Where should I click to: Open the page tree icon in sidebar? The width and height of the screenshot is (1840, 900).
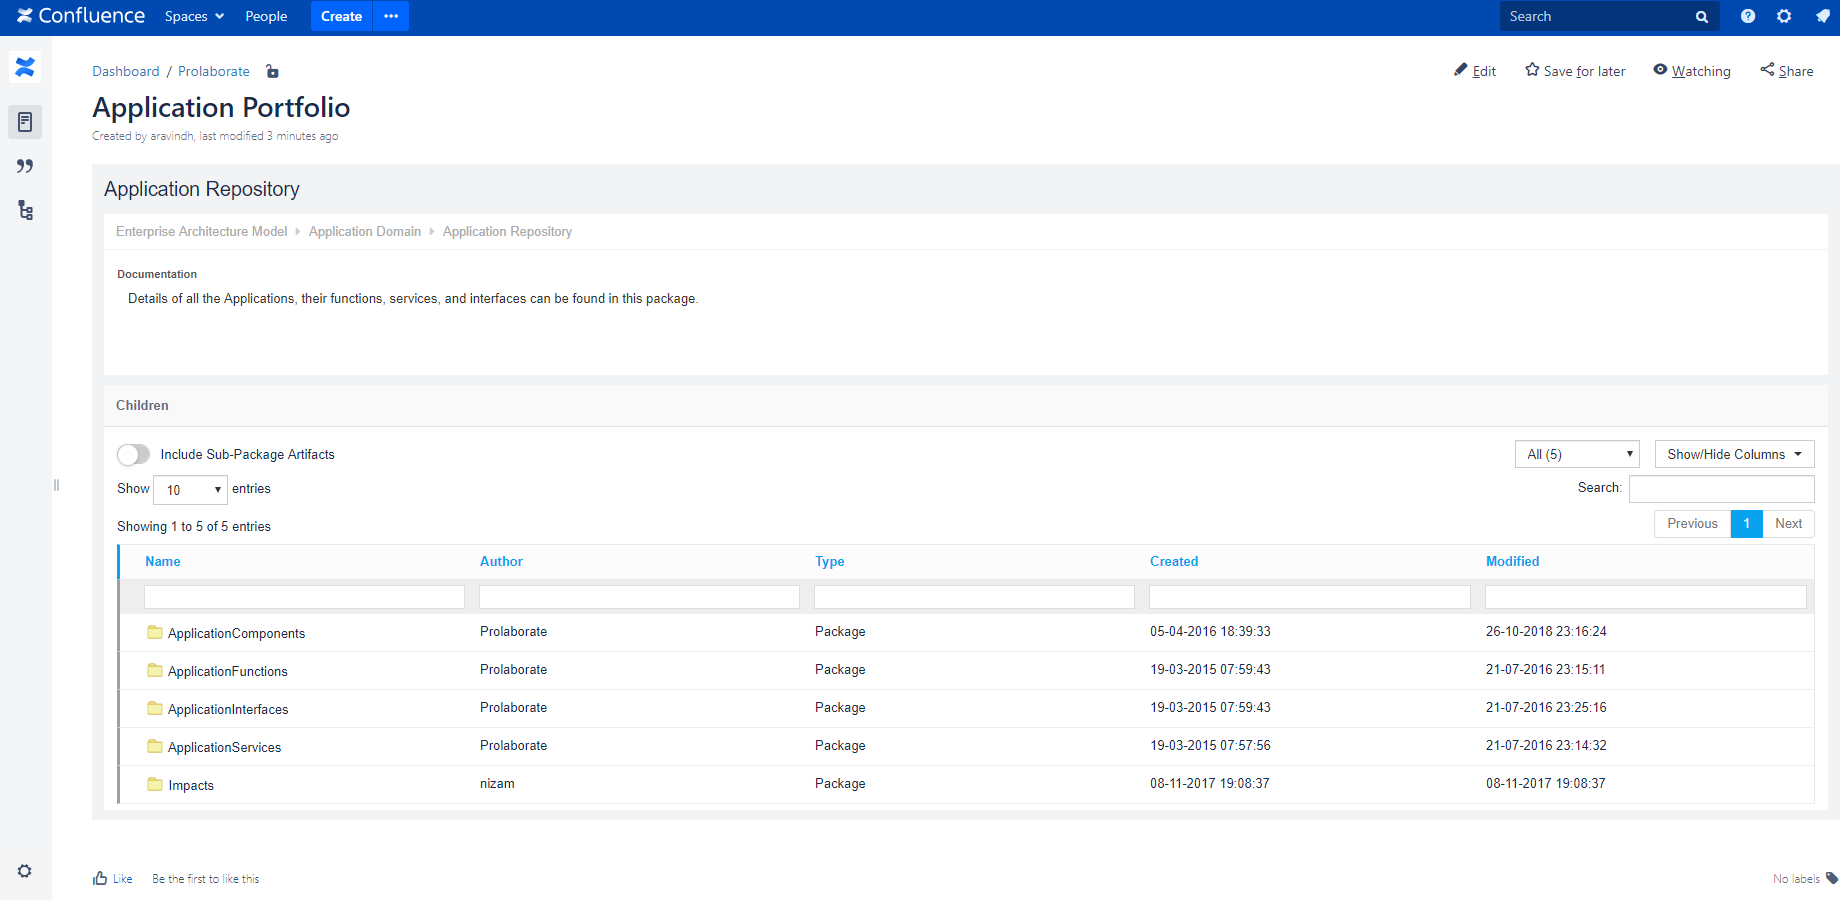(25, 210)
